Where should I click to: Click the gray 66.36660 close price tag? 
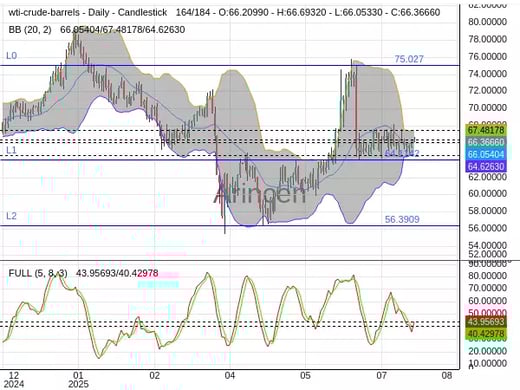pyautogui.click(x=486, y=142)
